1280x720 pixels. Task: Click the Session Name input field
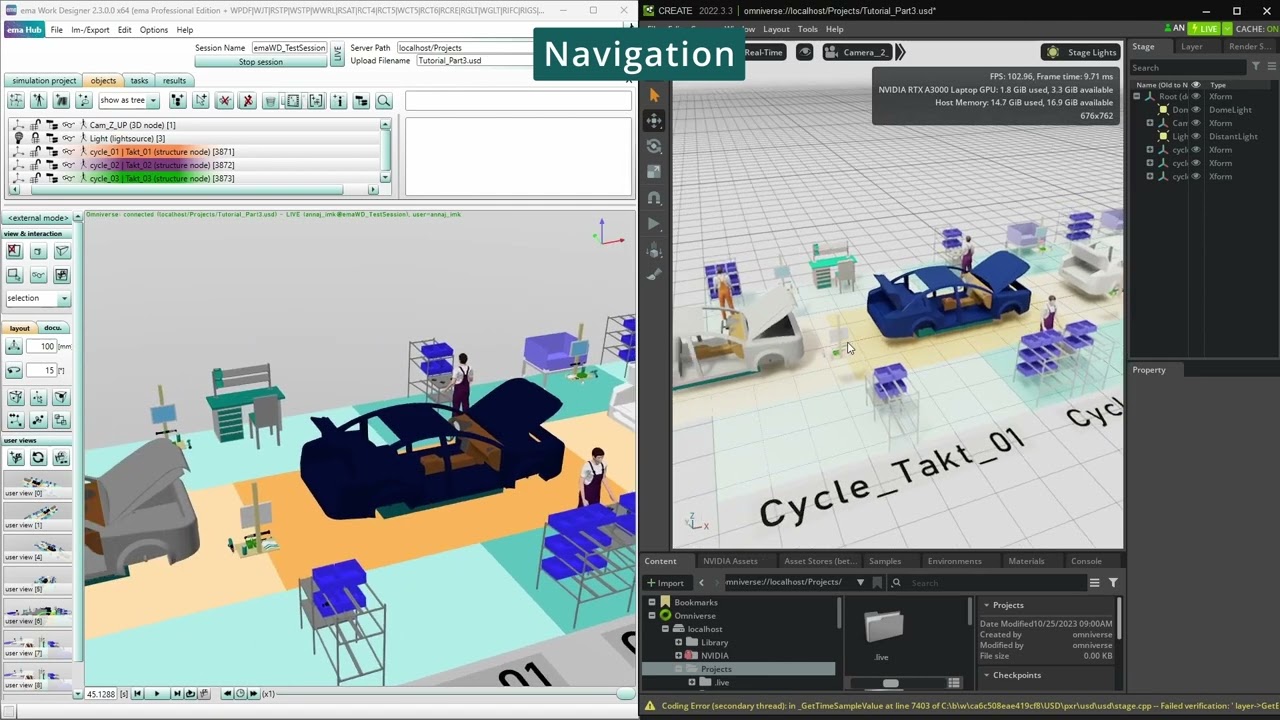pyautogui.click(x=288, y=48)
